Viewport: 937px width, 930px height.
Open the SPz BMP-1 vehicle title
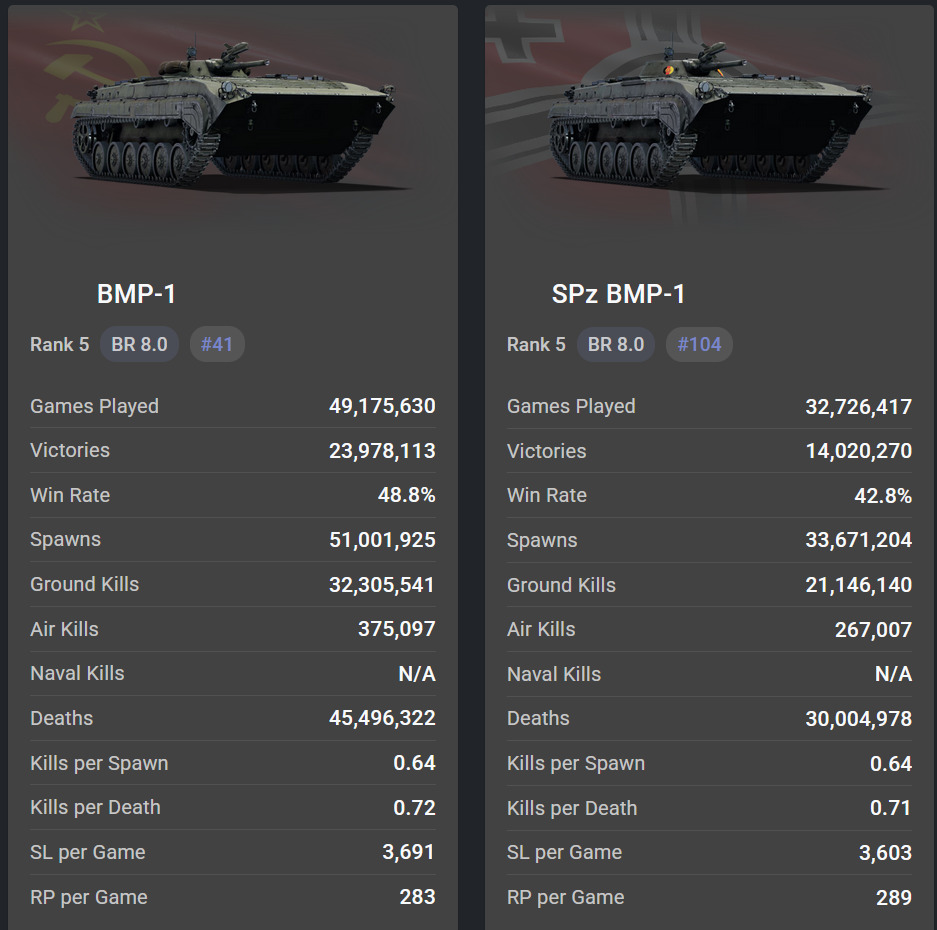[619, 294]
